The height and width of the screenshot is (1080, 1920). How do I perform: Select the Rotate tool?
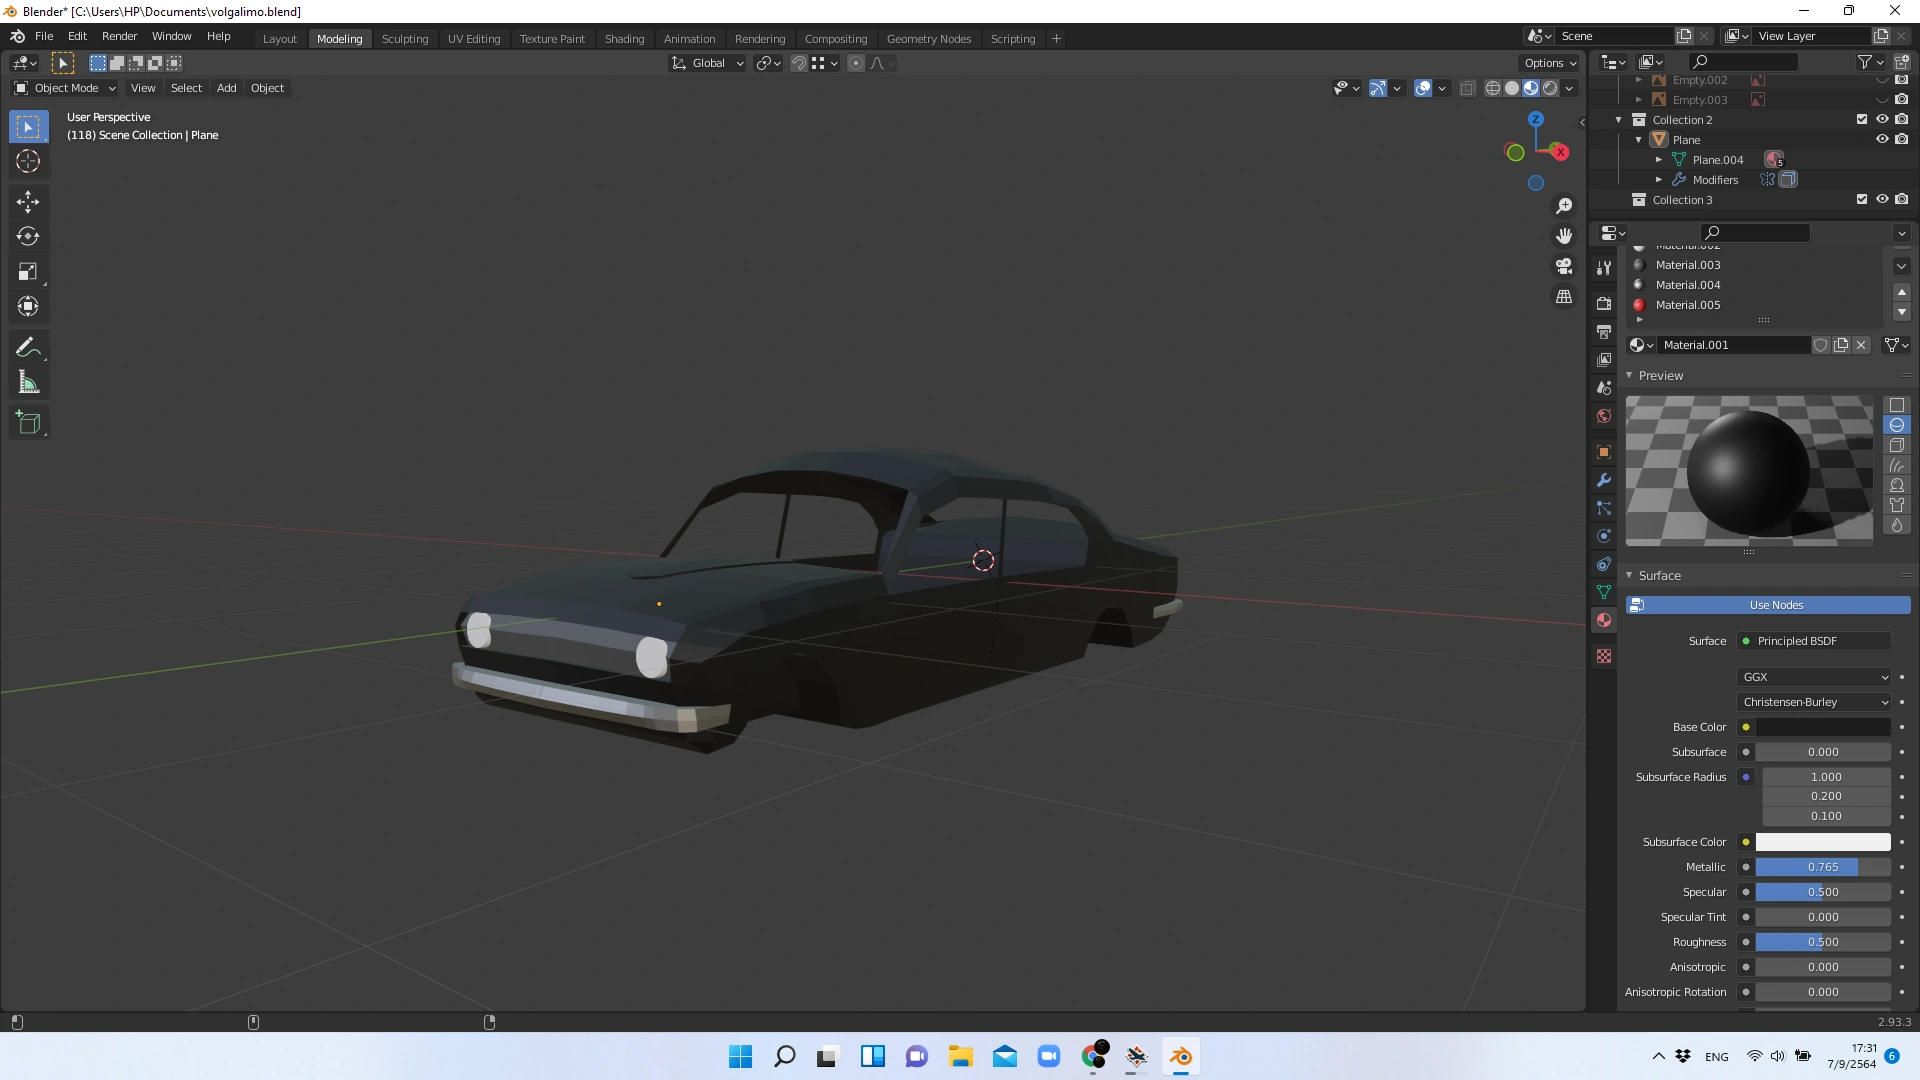point(28,237)
